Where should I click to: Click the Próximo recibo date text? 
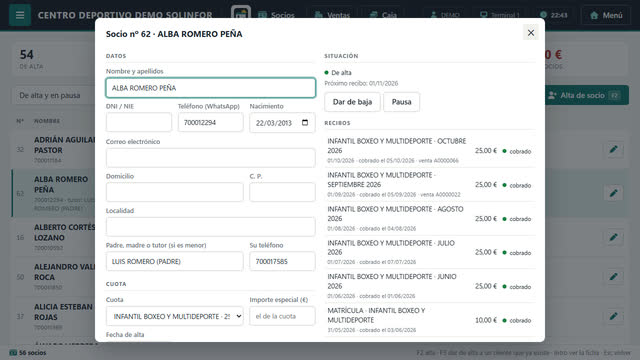[361, 83]
